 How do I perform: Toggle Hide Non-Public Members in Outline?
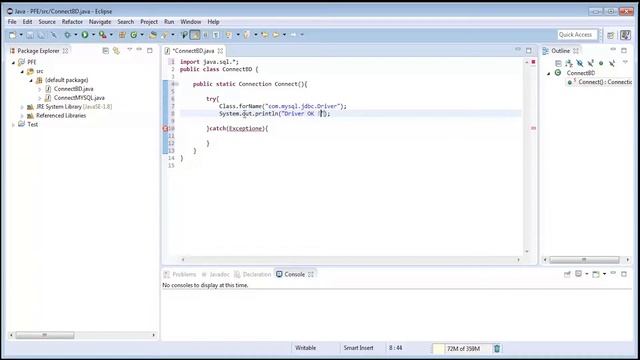pyautogui.click(x=601, y=63)
